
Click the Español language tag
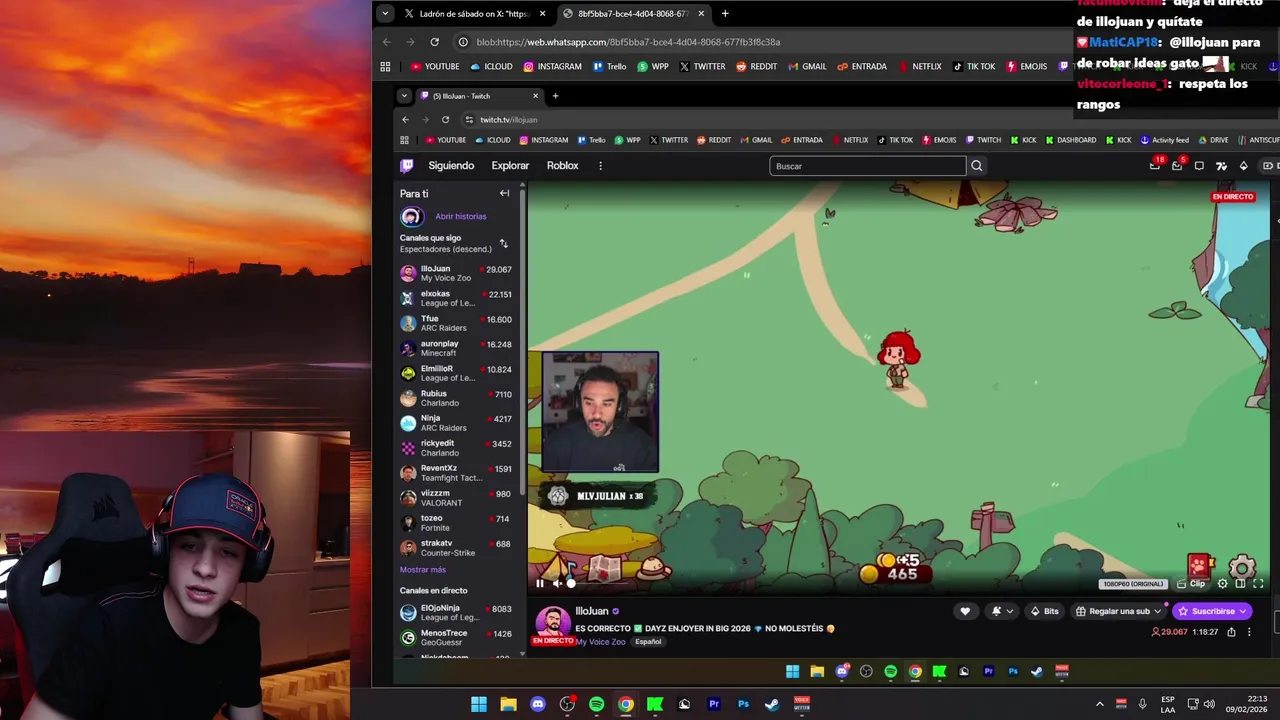(x=648, y=641)
